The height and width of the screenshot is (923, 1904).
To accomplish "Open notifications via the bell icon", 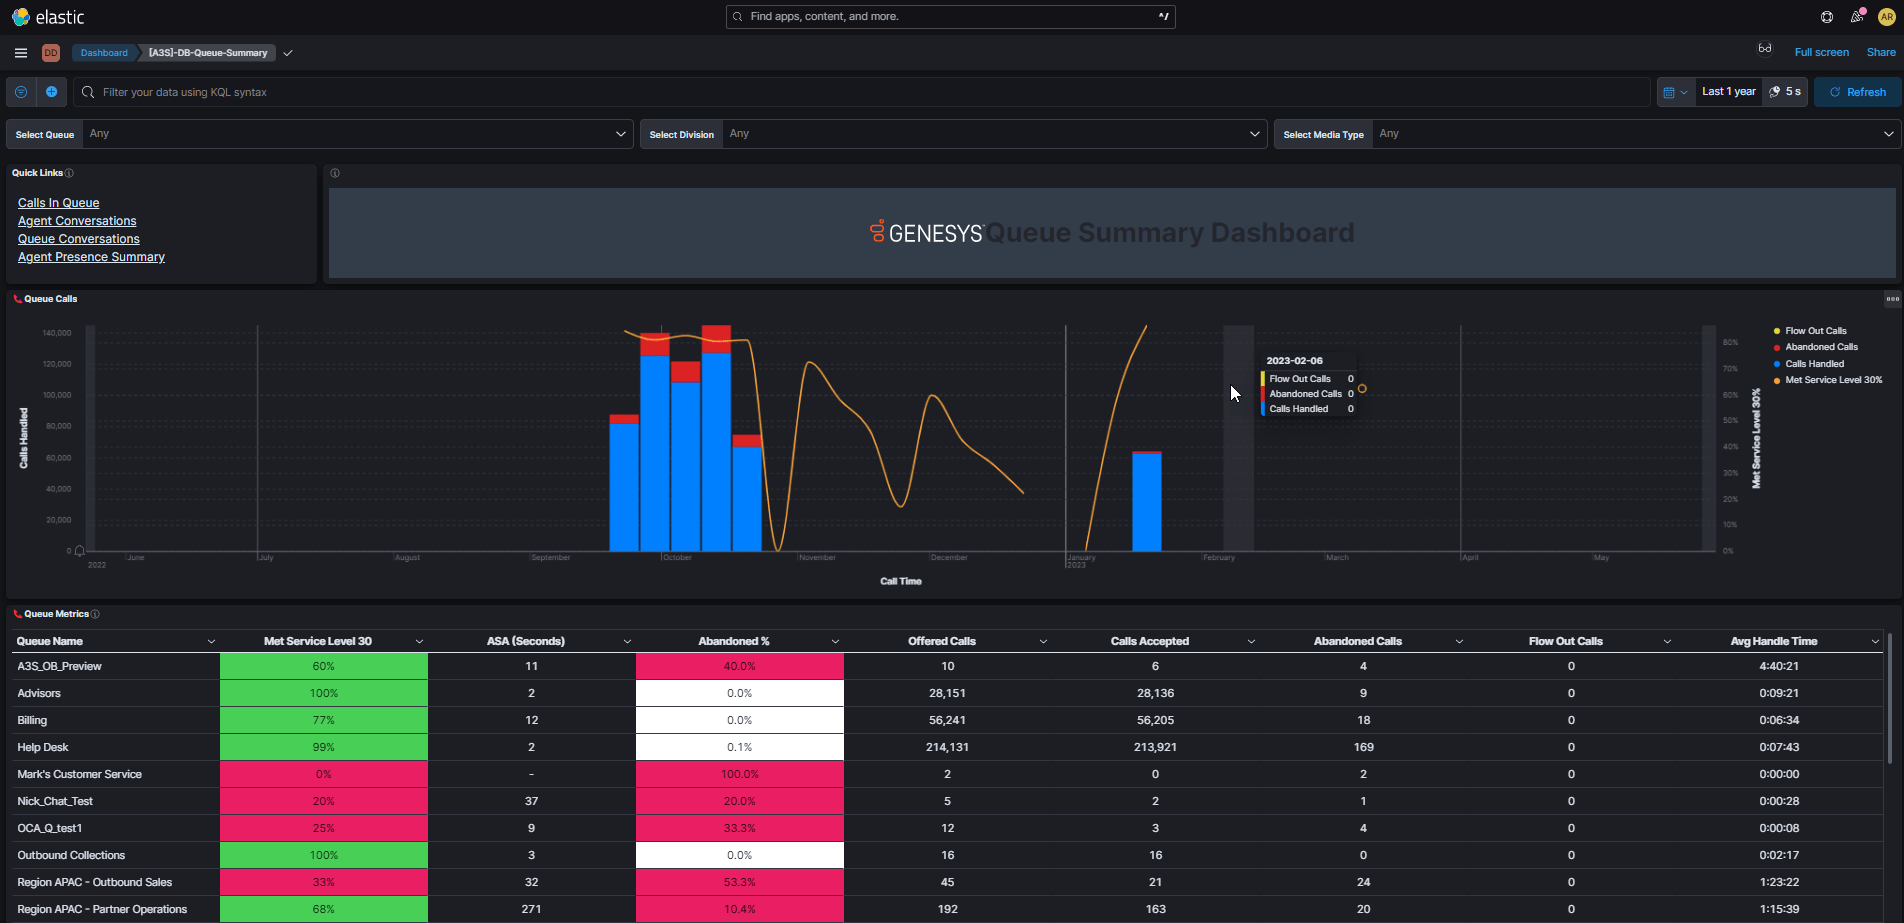I will 1858,16.
